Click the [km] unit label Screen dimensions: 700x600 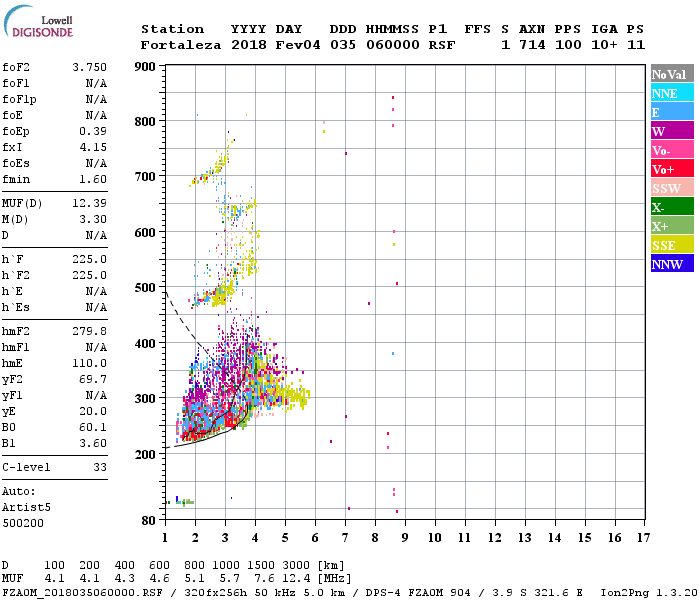pyautogui.click(x=330, y=566)
